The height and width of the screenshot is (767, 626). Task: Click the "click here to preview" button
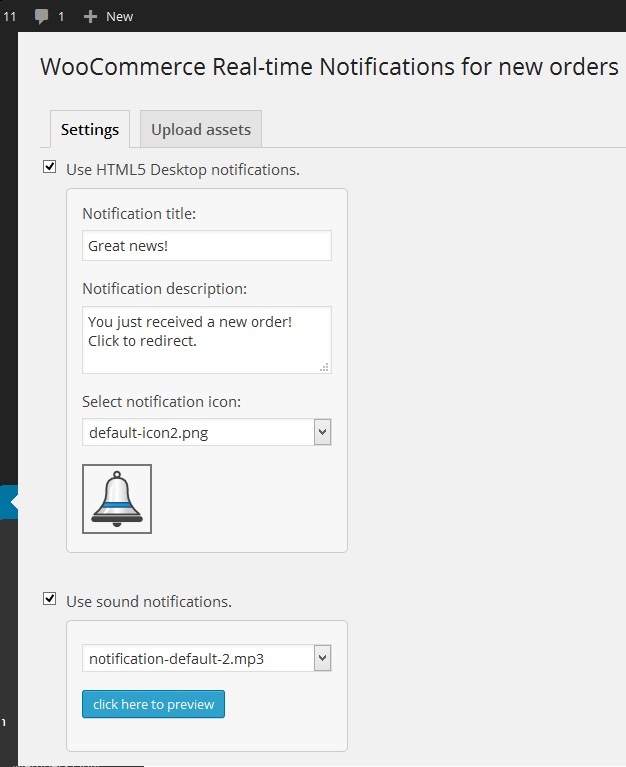154,704
